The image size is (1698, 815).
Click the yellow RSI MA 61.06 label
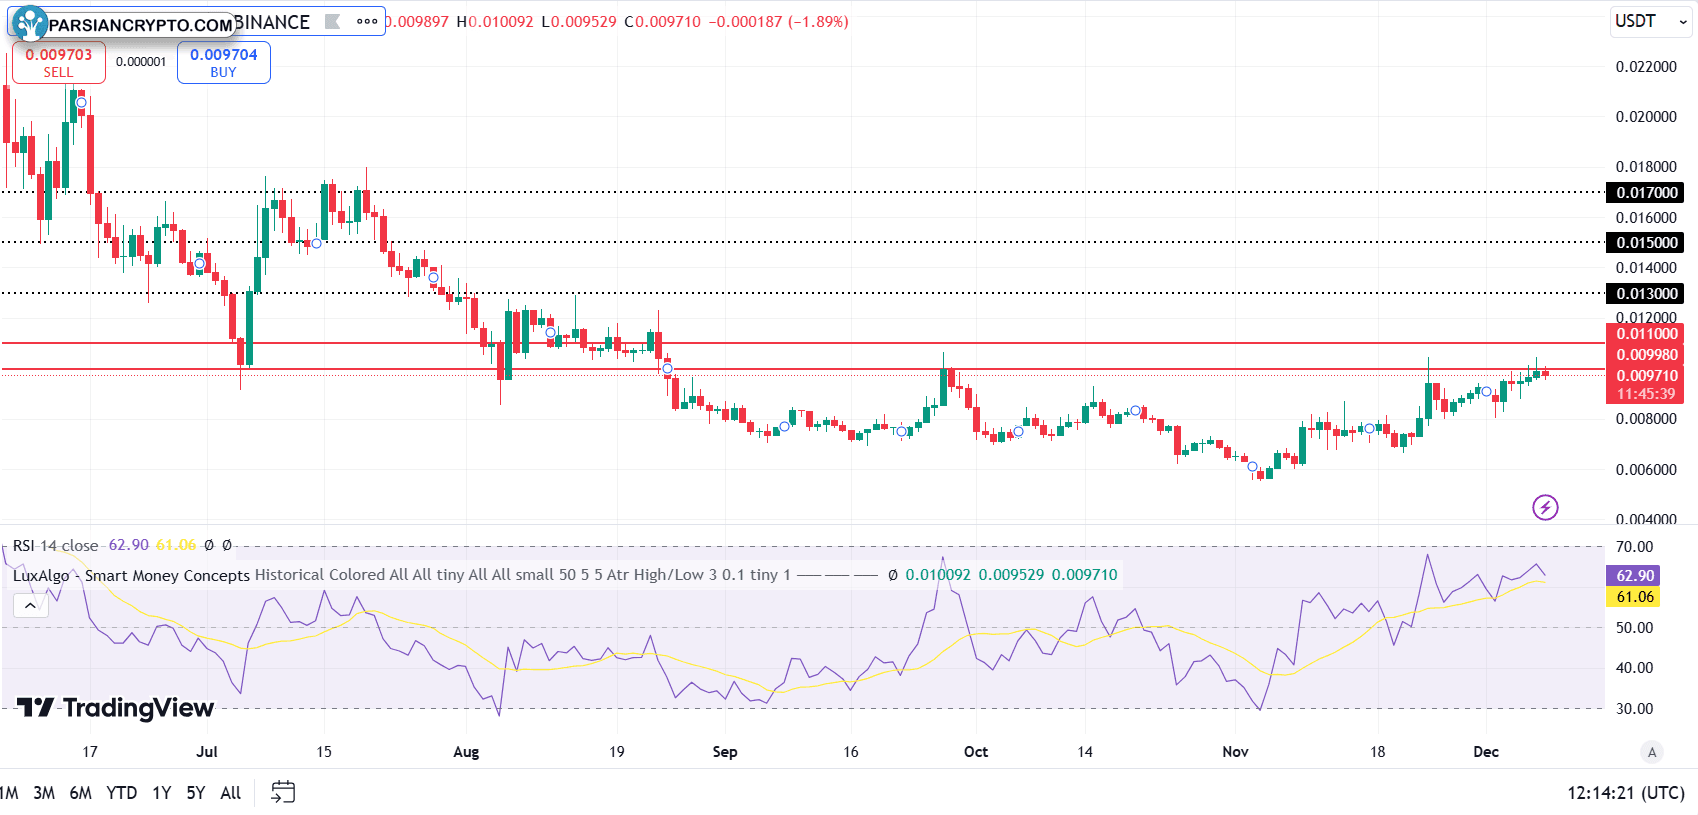(x=1634, y=597)
